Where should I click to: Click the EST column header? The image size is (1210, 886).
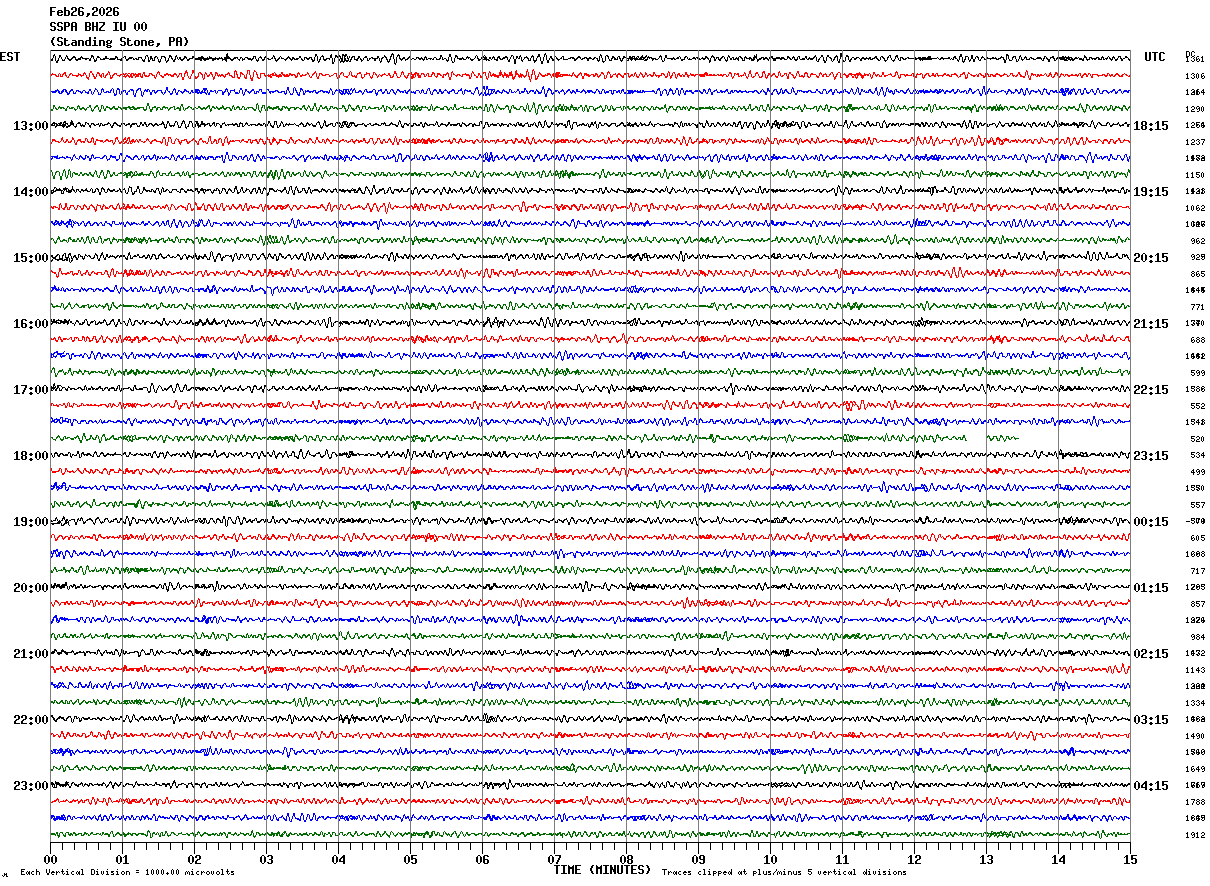10,57
